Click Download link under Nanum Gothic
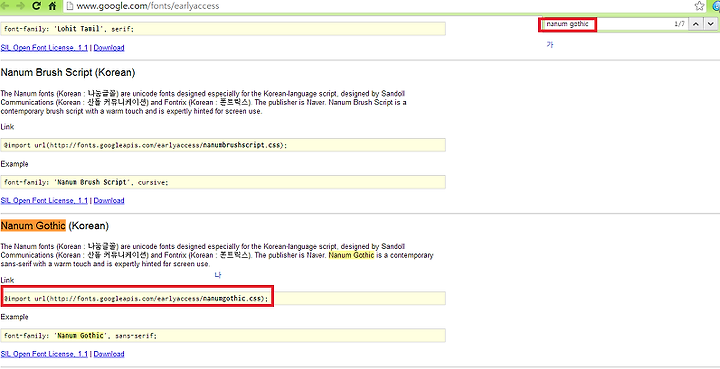The height and width of the screenshot is (369, 720). (109, 354)
